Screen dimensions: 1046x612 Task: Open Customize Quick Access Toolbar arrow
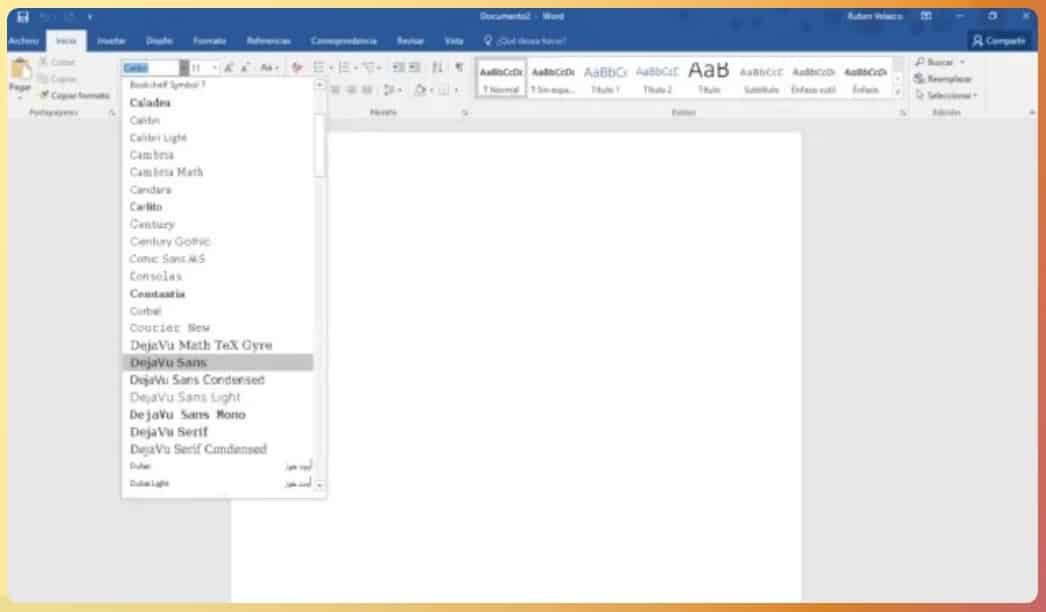click(89, 17)
